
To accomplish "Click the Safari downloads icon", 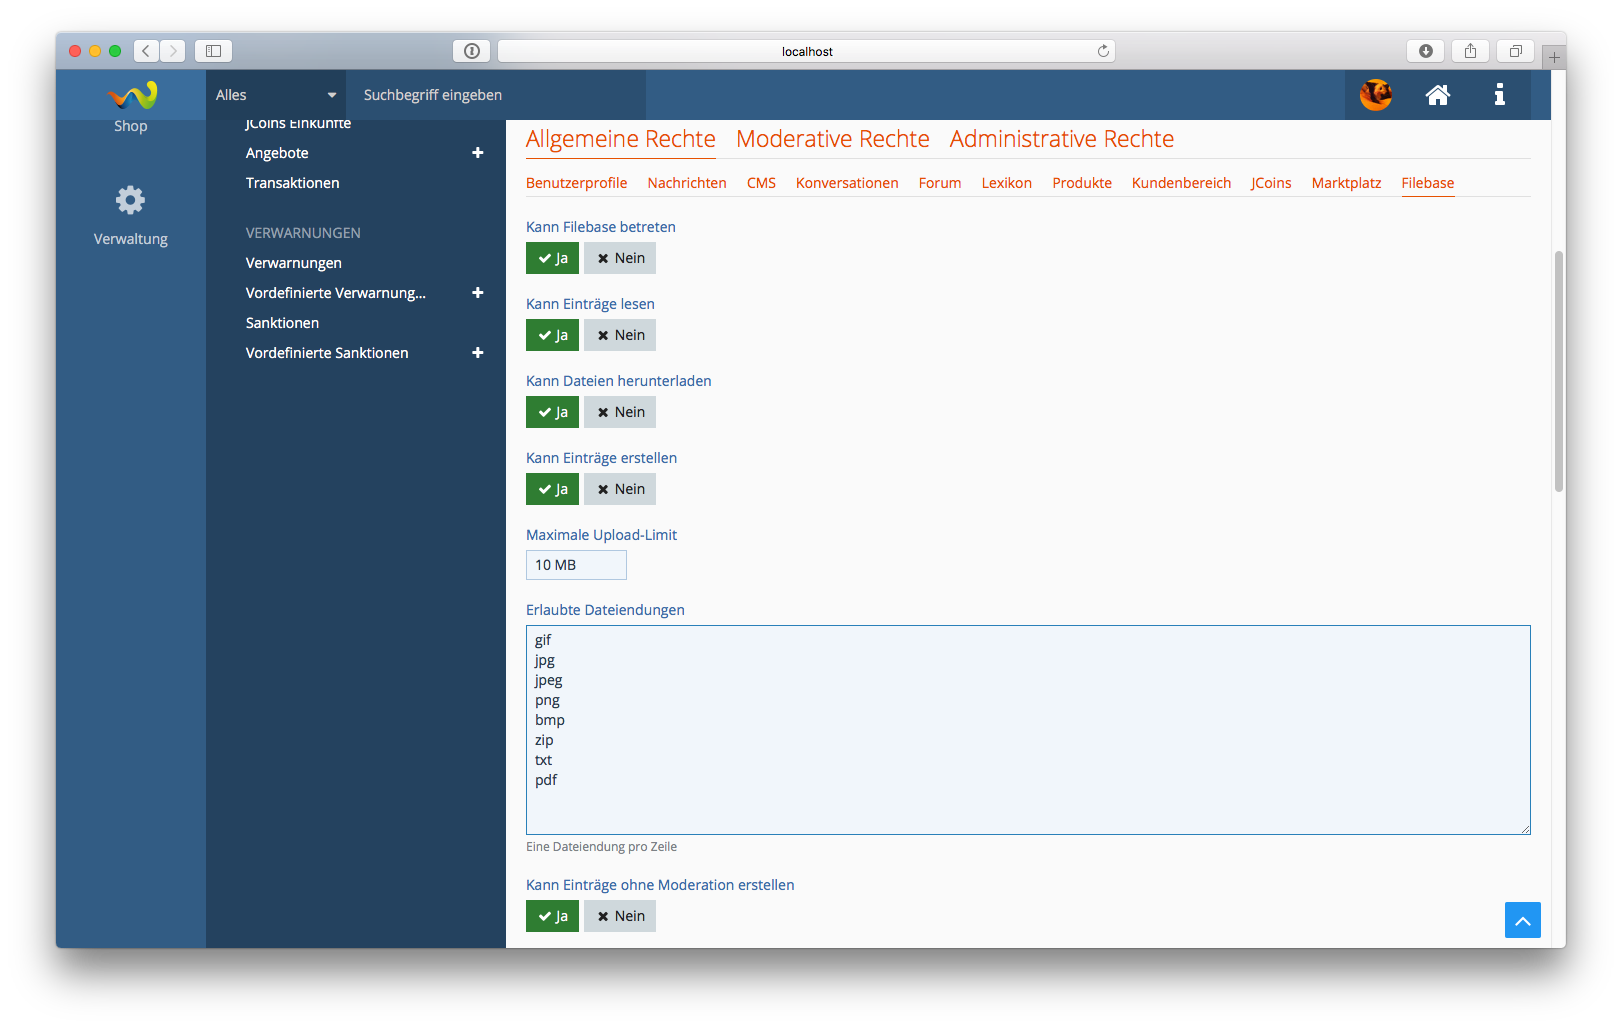I will [x=1425, y=51].
